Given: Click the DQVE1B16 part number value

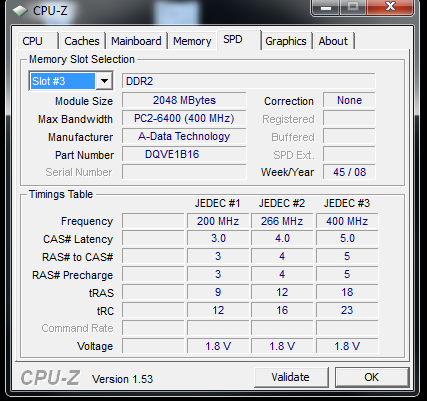Looking at the screenshot, I should coord(184,154).
